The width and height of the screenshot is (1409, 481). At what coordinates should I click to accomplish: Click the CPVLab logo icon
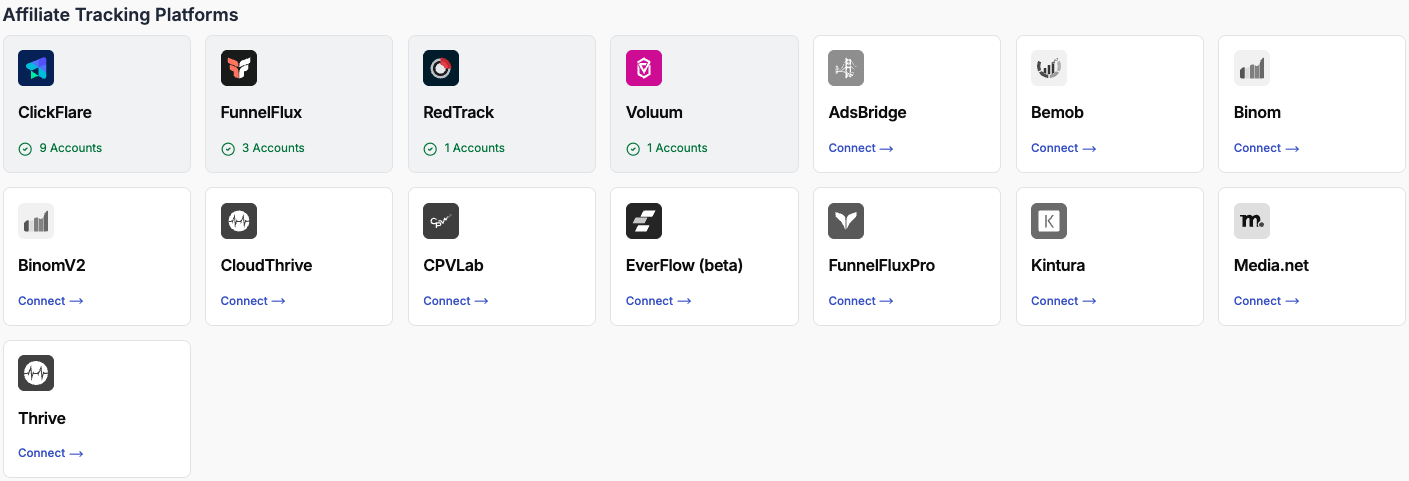point(441,221)
